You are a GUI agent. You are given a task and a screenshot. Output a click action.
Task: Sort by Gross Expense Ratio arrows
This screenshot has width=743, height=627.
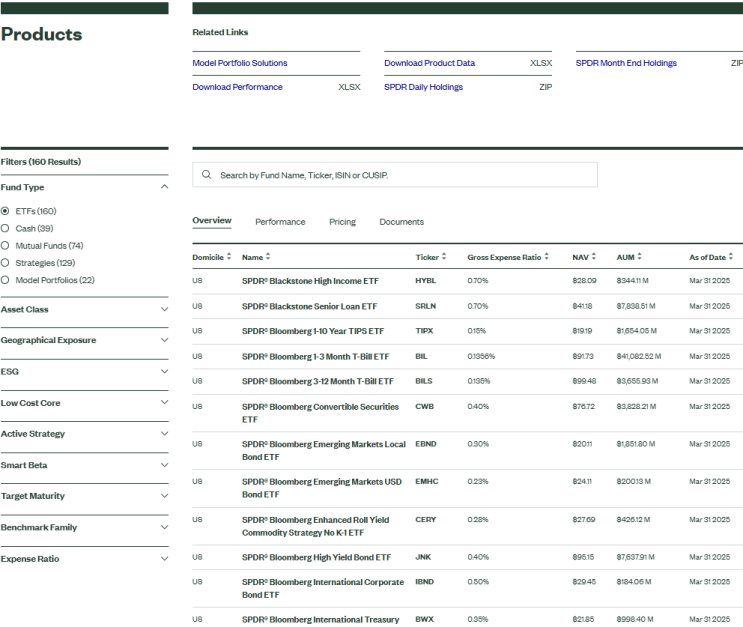(547, 257)
